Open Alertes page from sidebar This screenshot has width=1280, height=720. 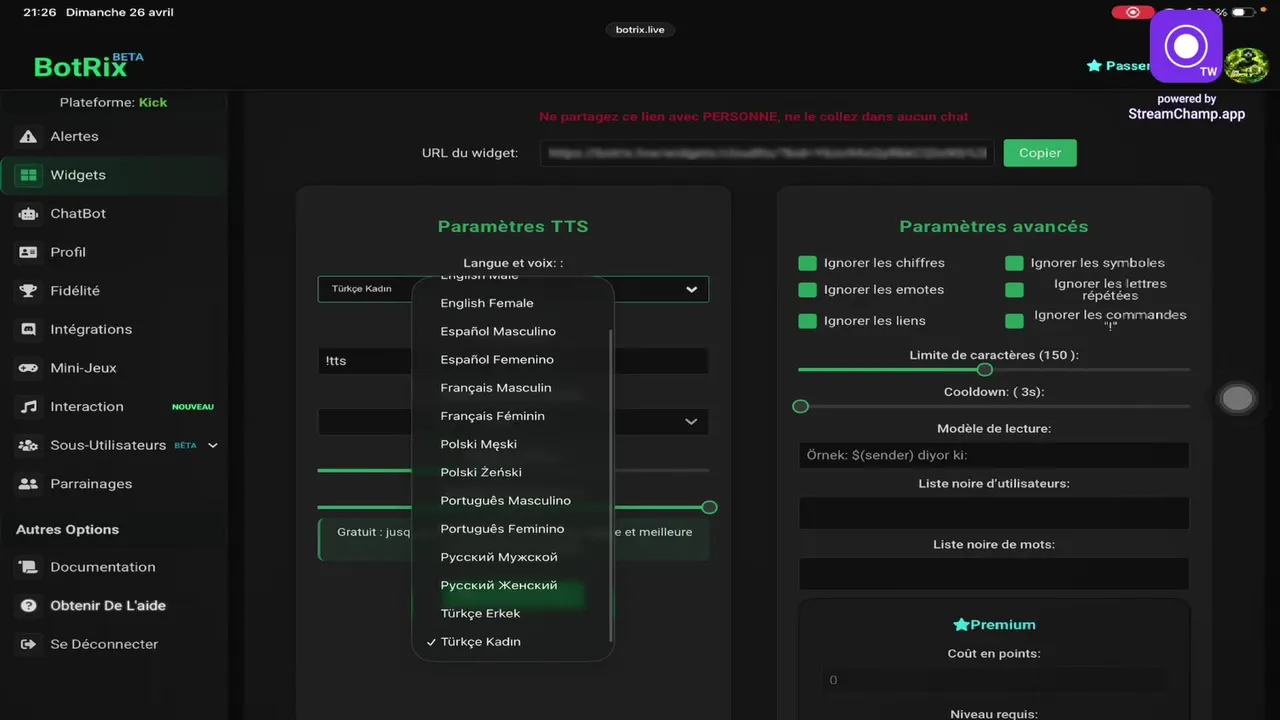tap(74, 136)
